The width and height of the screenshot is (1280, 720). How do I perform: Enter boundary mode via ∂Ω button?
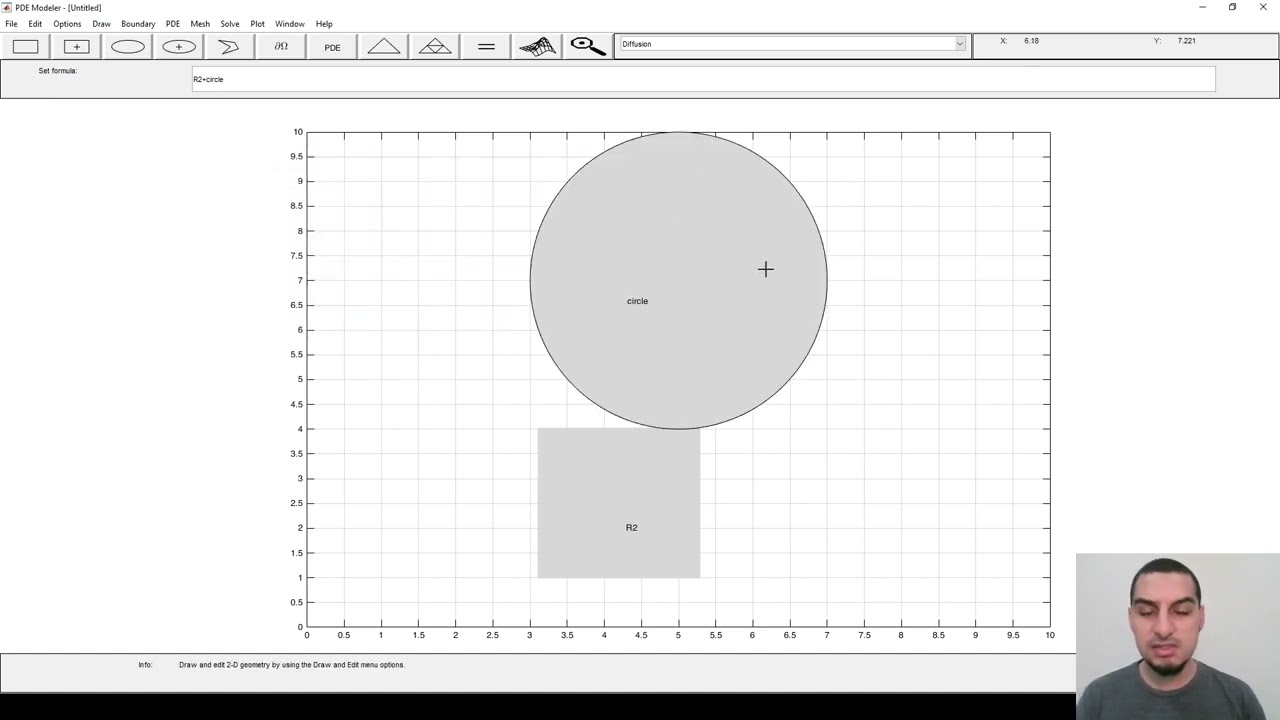click(x=281, y=46)
